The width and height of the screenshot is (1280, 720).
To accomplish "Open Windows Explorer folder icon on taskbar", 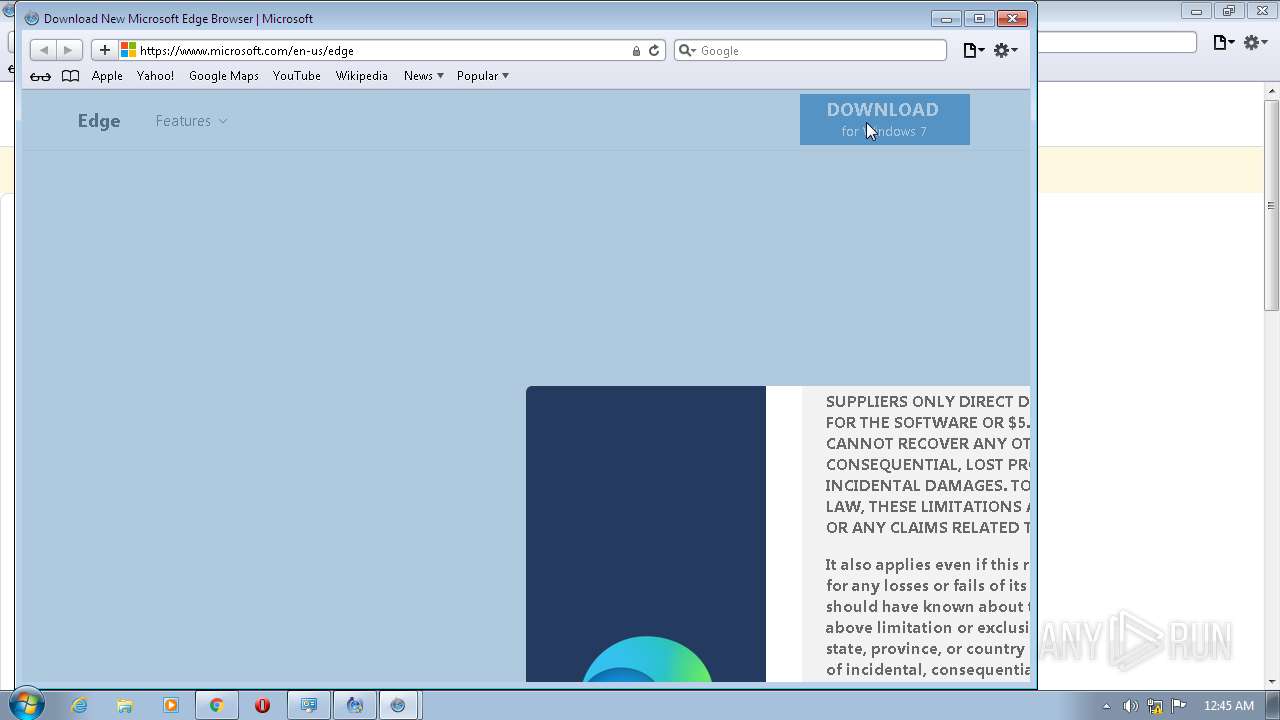I will click(x=125, y=705).
